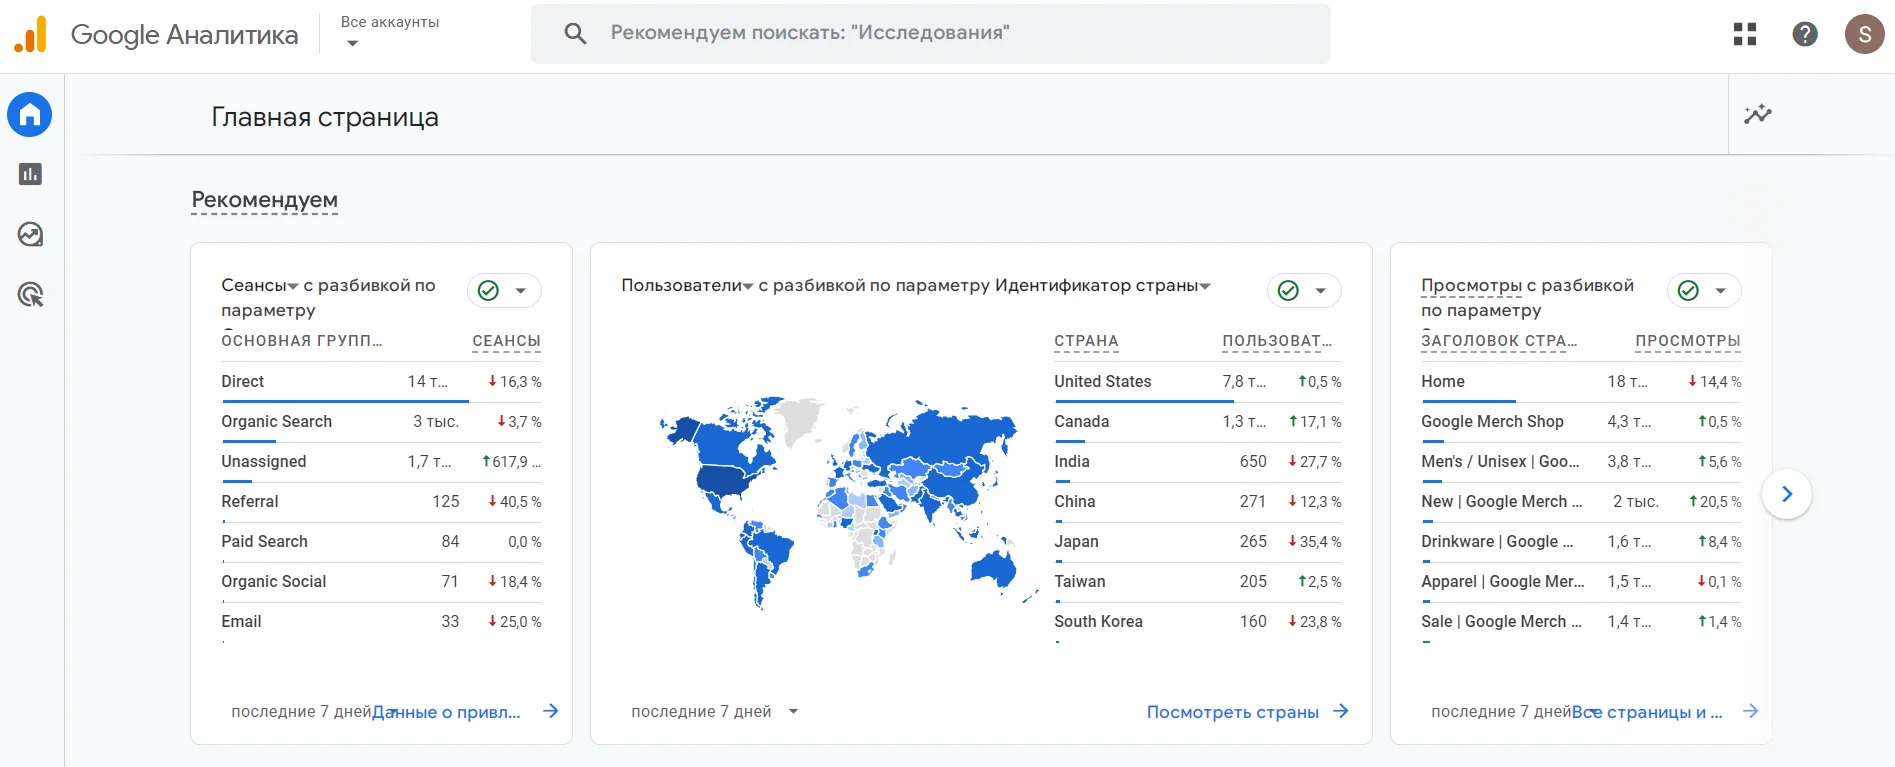
Task: Select the Men's / Unisex row
Action: (1581, 462)
